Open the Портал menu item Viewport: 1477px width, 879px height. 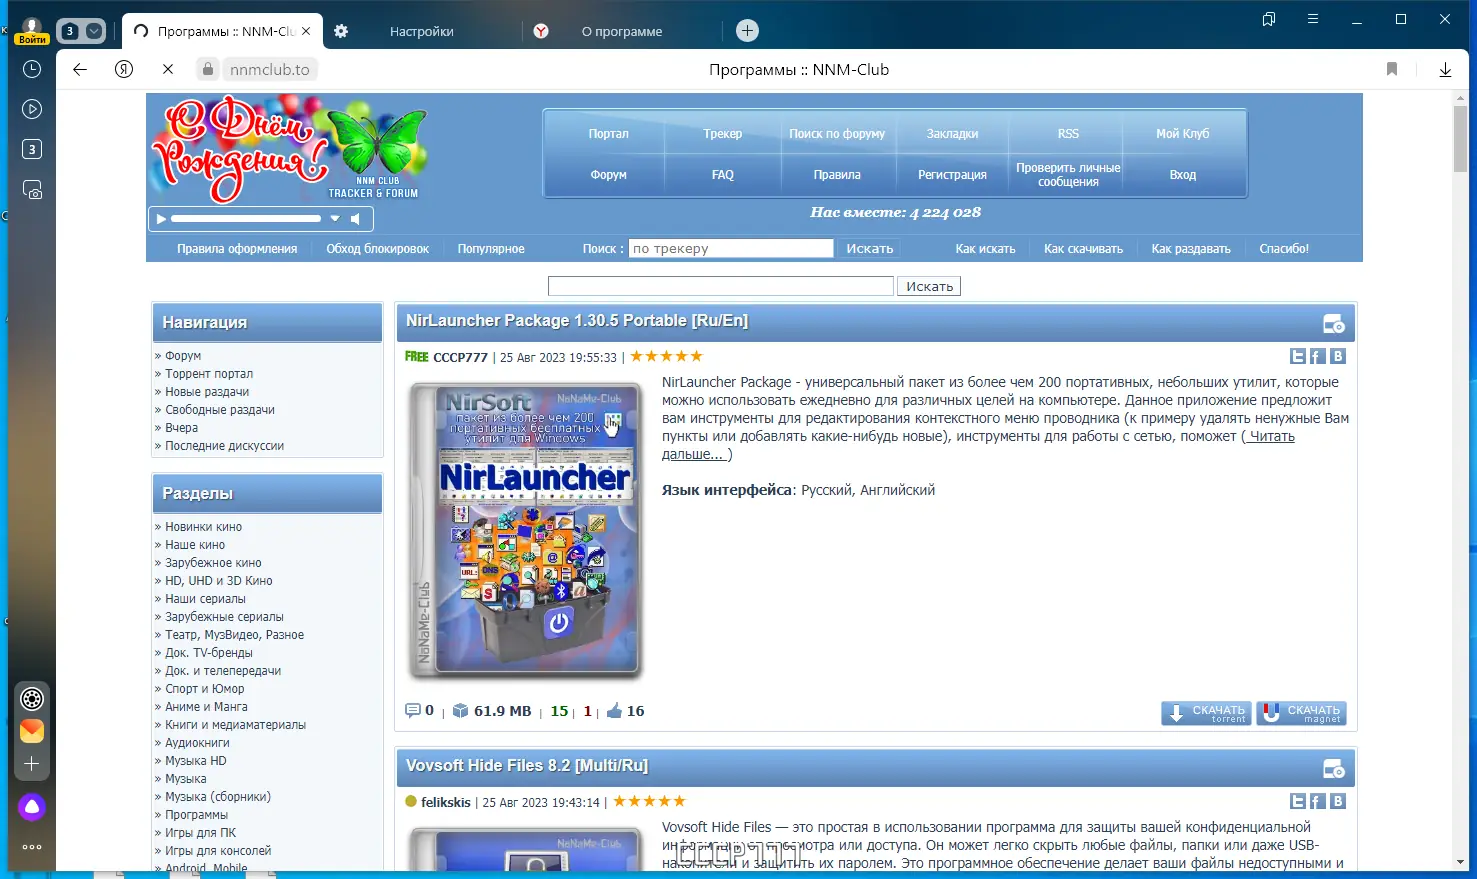click(x=609, y=134)
